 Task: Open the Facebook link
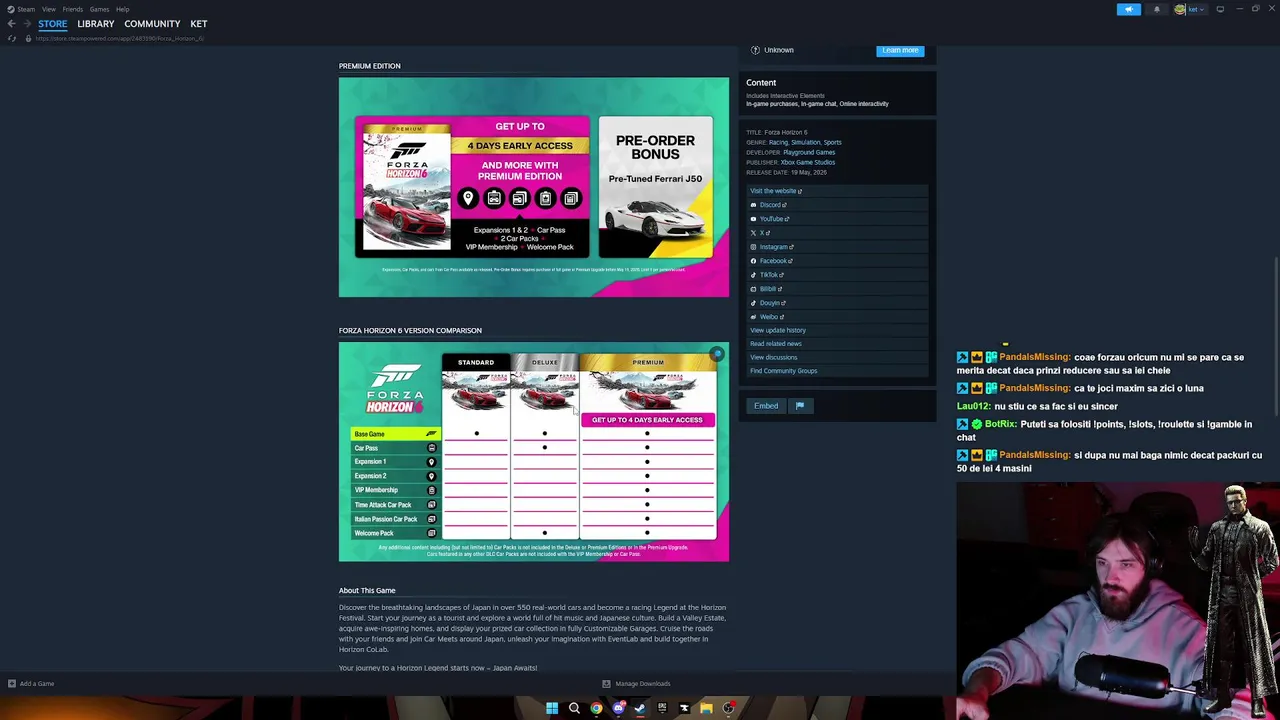(x=771, y=260)
